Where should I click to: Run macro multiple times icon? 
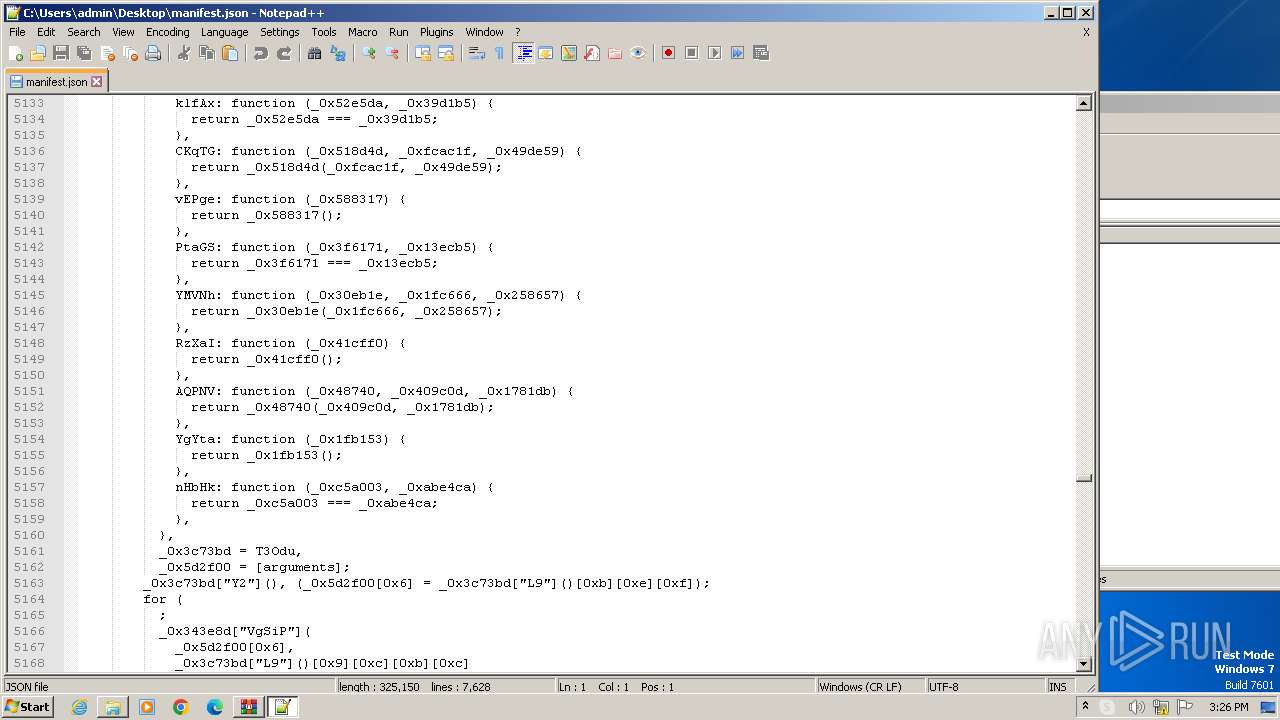coord(737,53)
